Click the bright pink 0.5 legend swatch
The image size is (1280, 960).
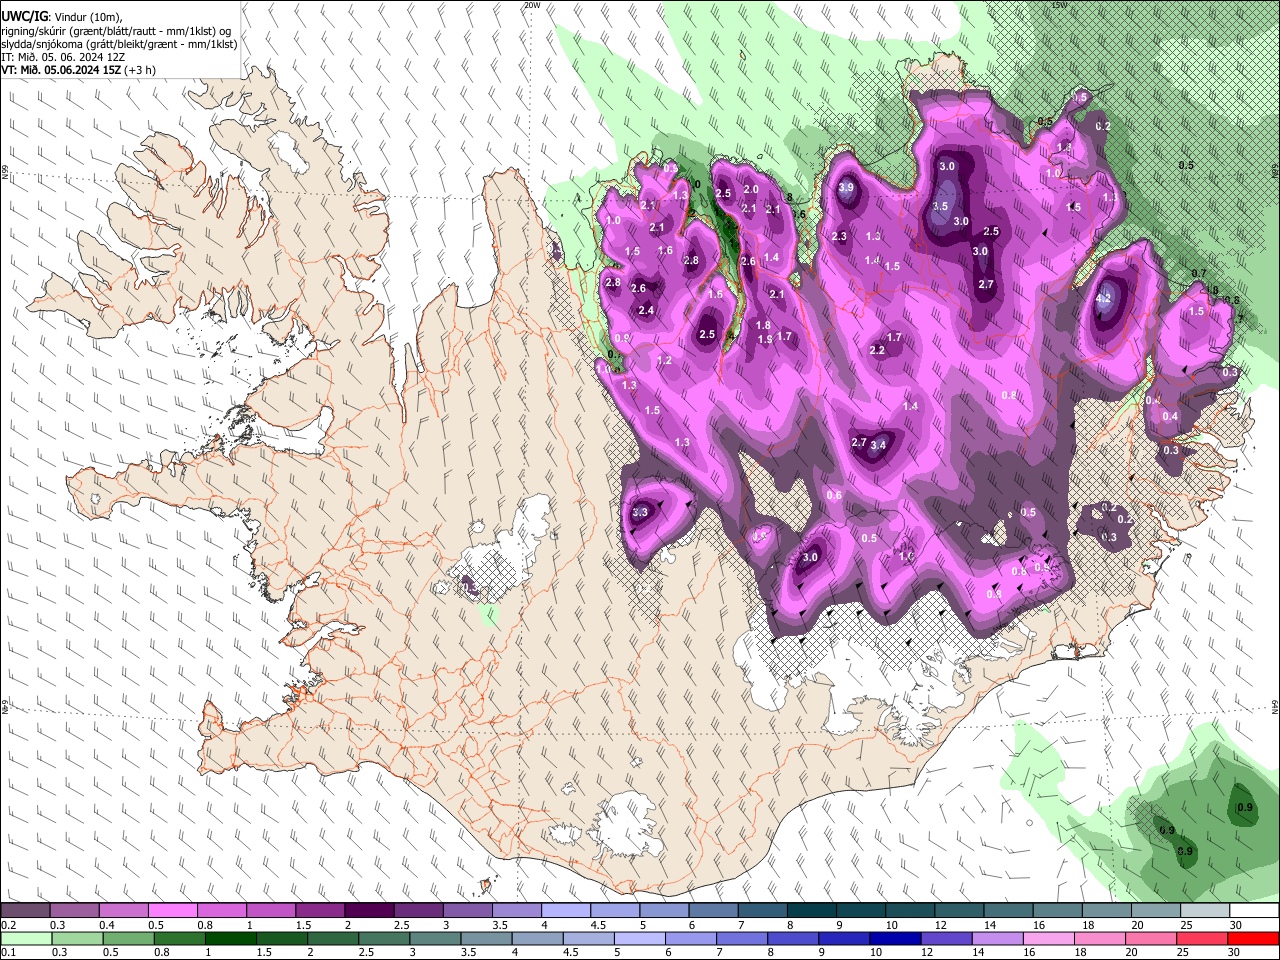click(172, 910)
